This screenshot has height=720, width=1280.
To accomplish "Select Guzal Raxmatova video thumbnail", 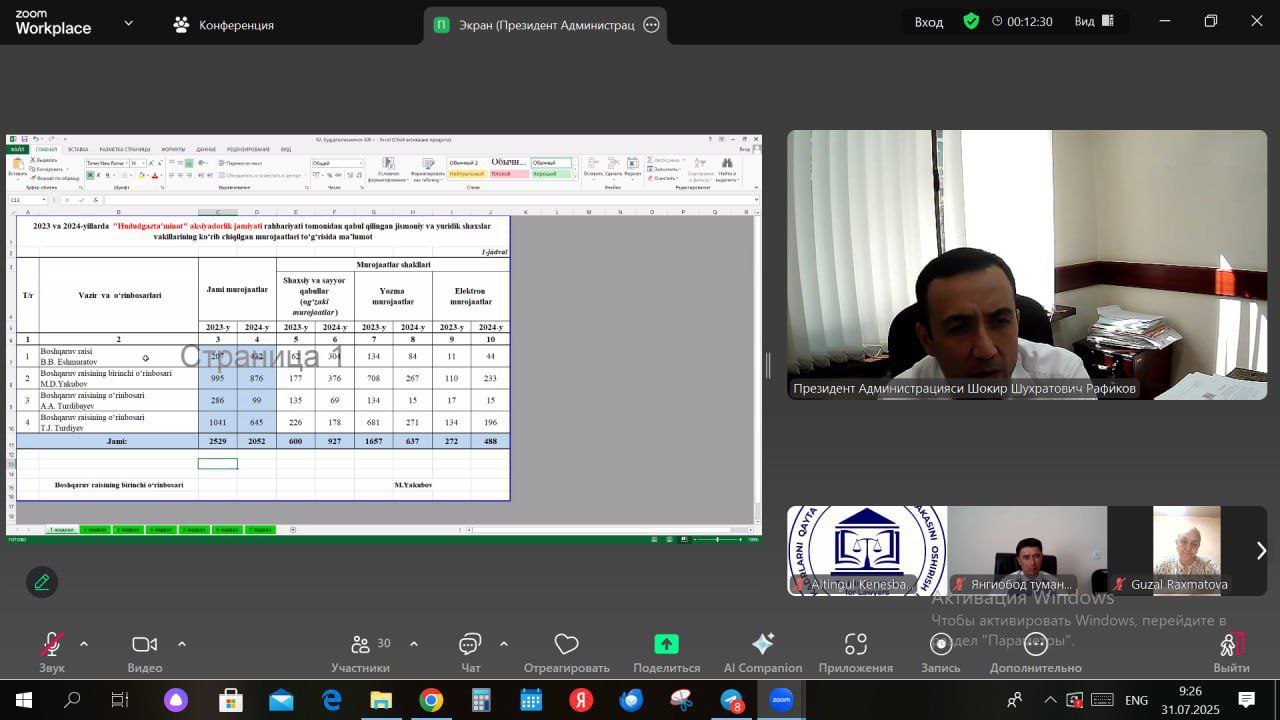I will tap(1186, 550).
